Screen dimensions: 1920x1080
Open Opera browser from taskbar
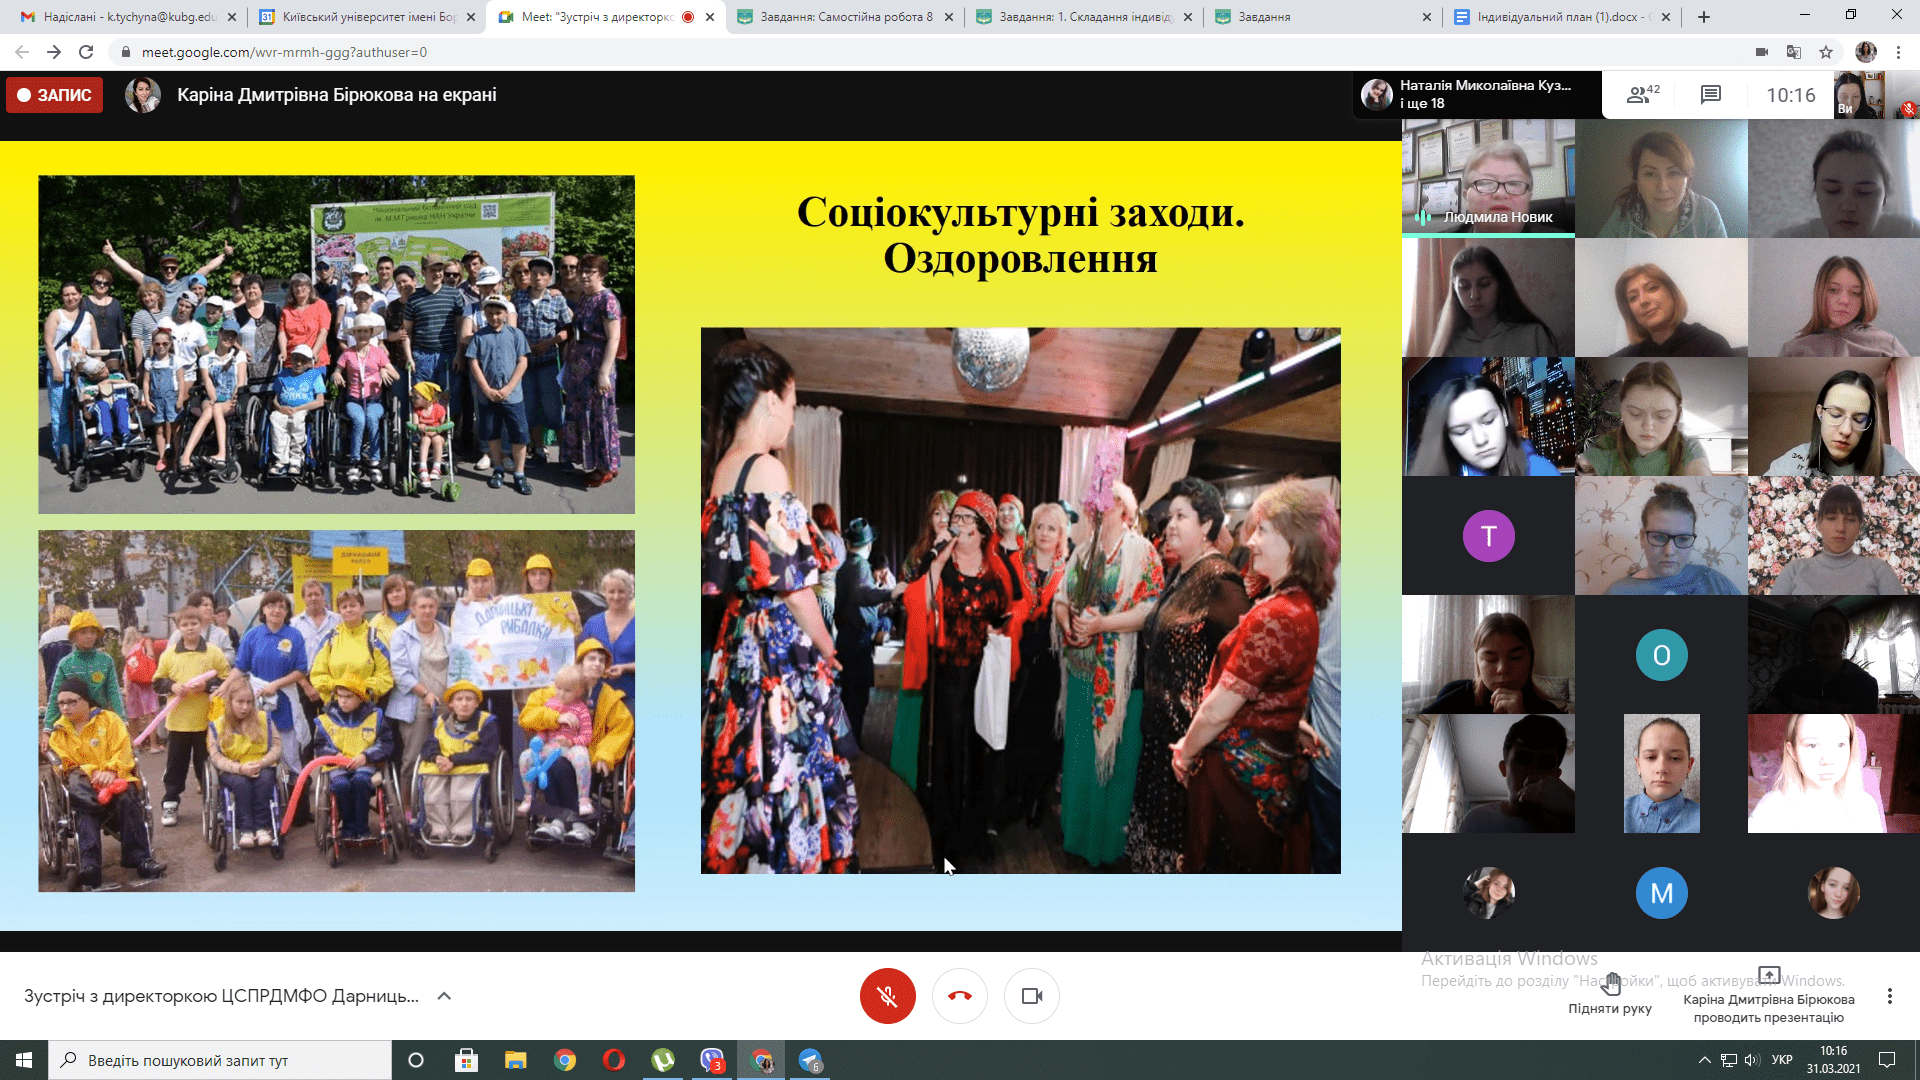[x=614, y=1060]
